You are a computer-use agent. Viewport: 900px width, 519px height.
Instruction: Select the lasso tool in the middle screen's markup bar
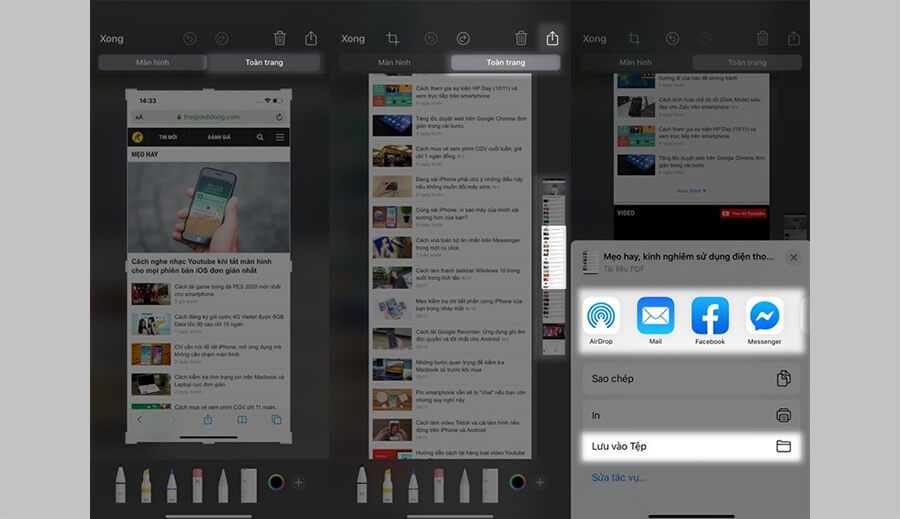click(464, 485)
